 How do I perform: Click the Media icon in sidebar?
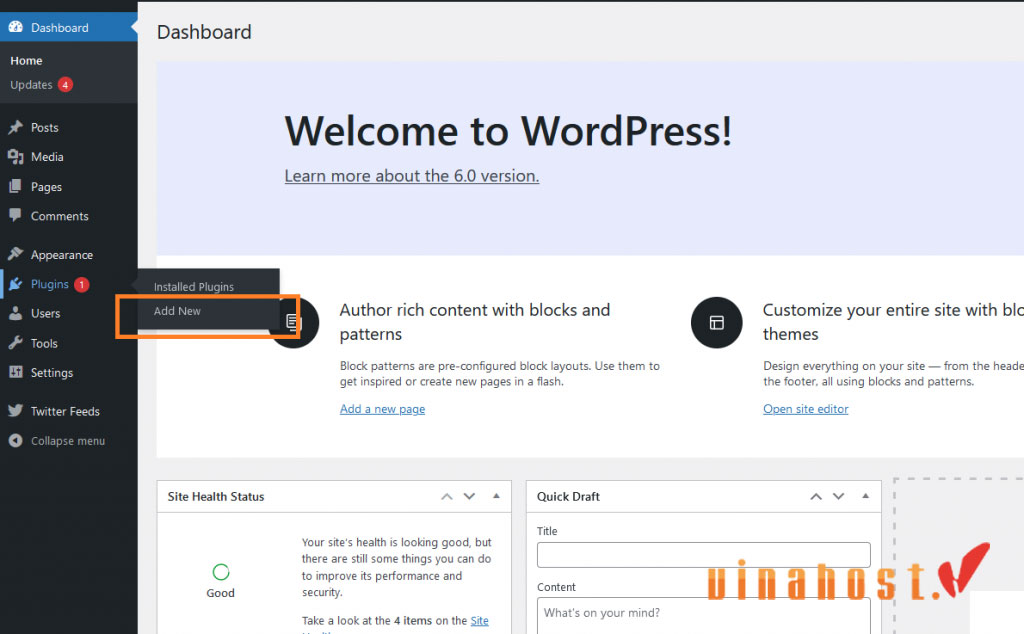click(x=16, y=157)
